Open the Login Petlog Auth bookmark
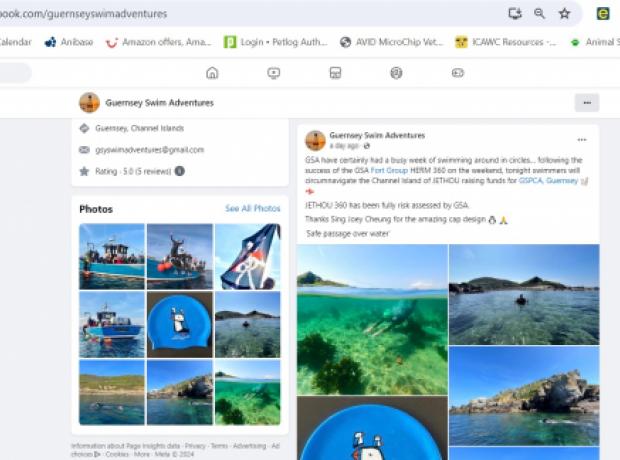 coord(276,42)
